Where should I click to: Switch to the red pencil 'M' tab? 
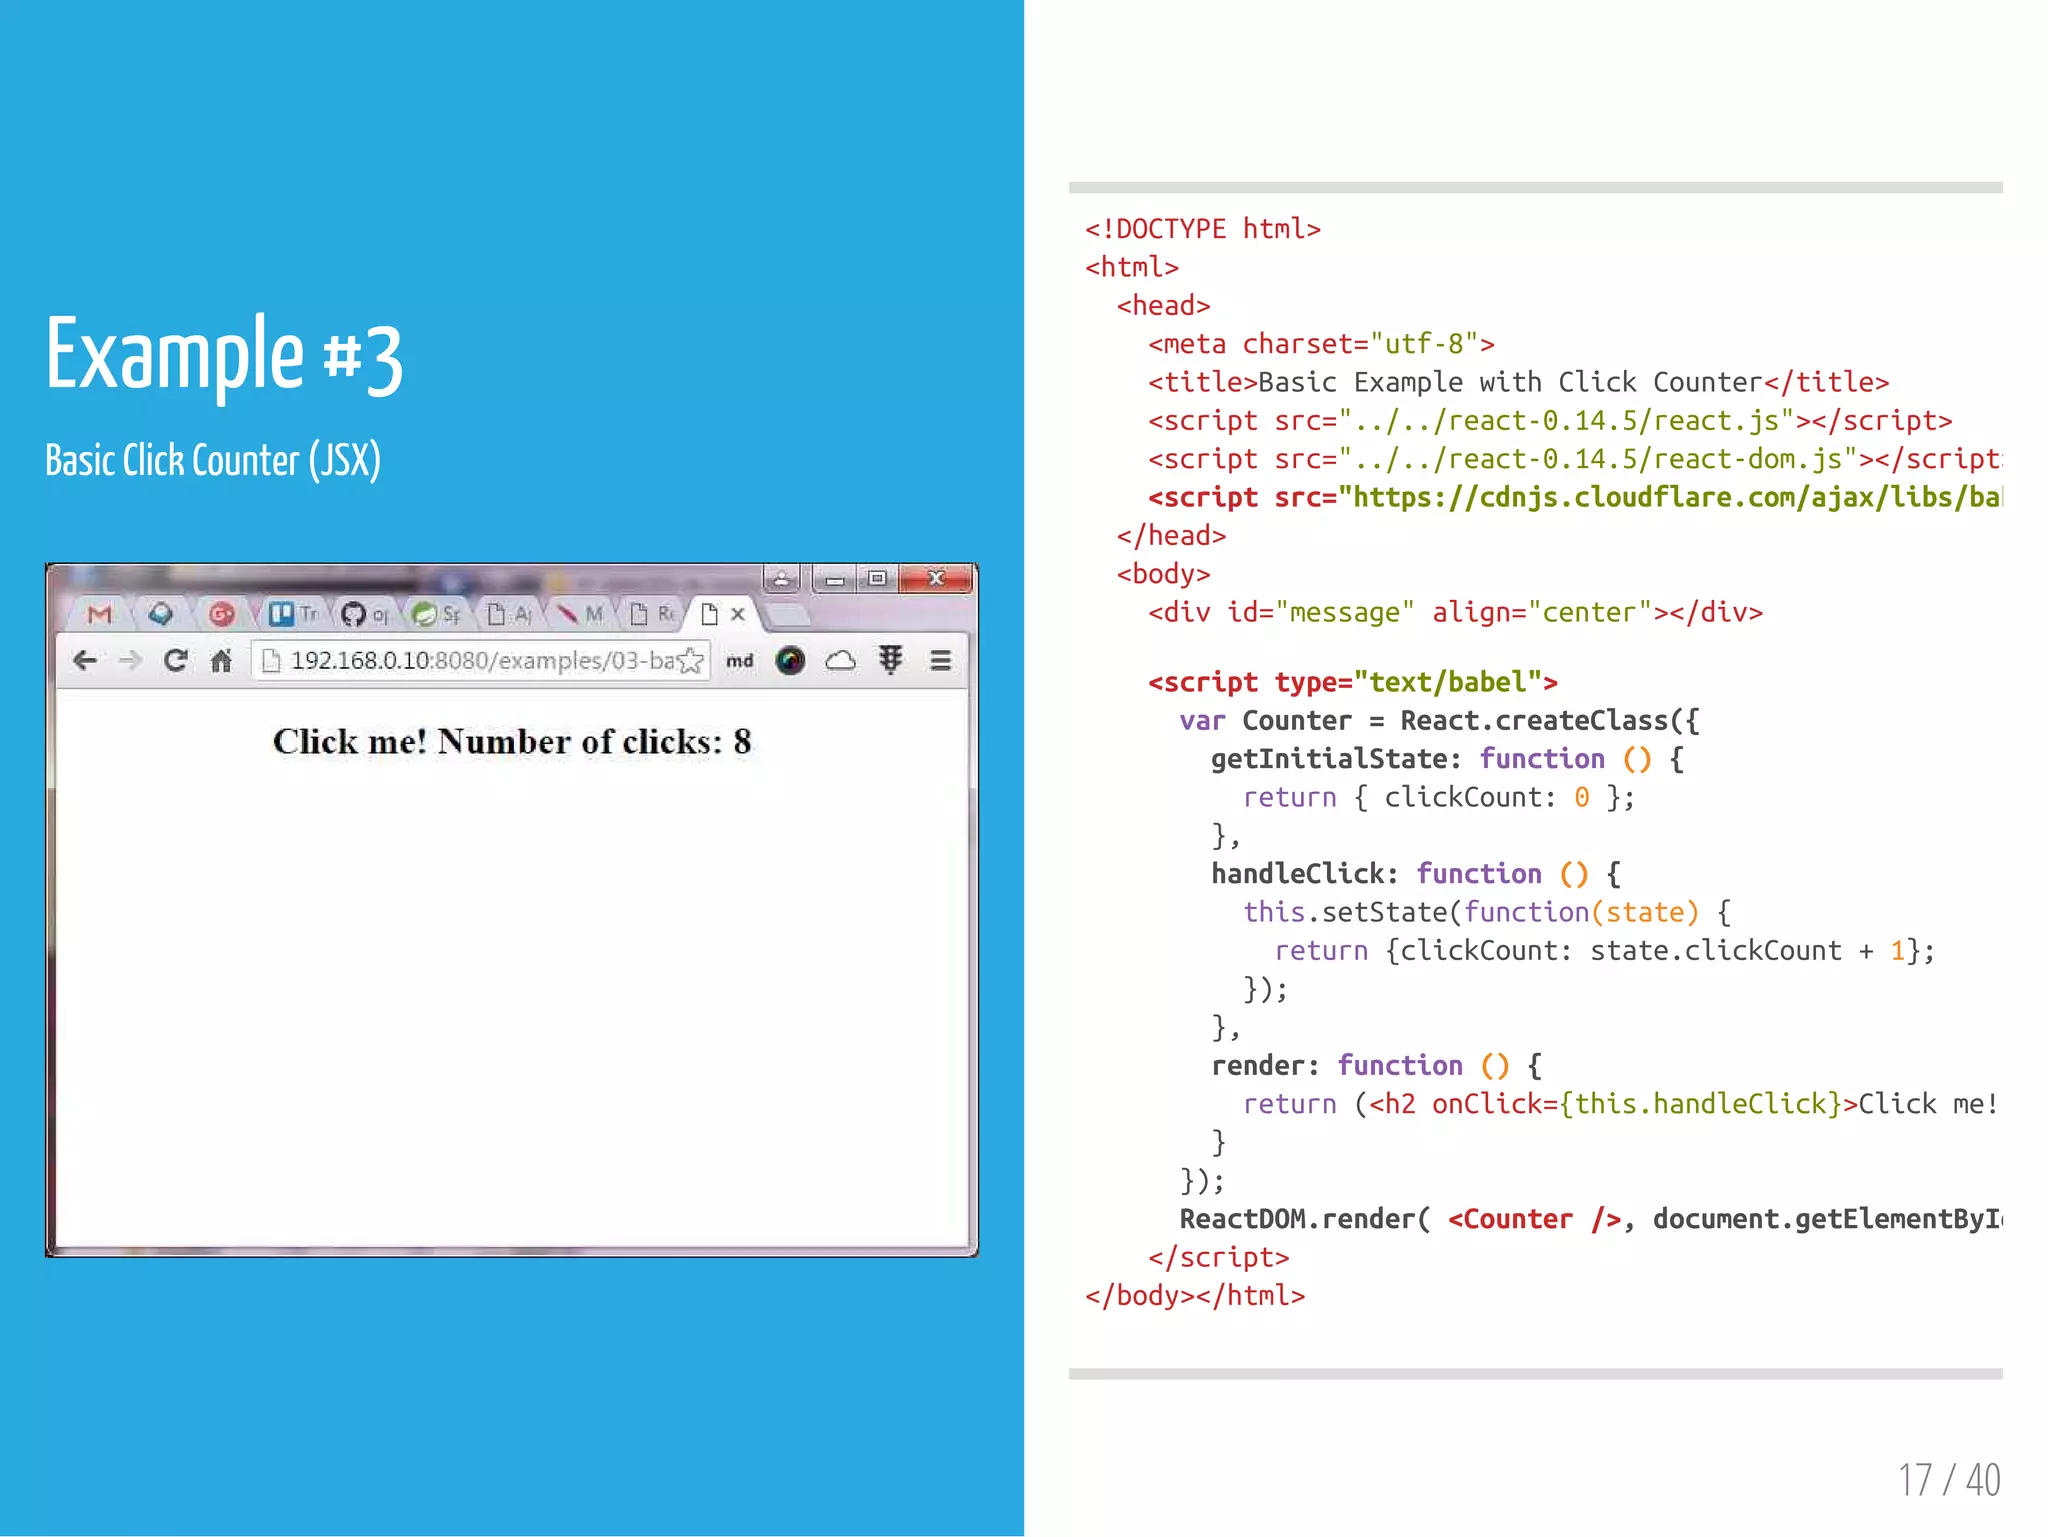(580, 614)
